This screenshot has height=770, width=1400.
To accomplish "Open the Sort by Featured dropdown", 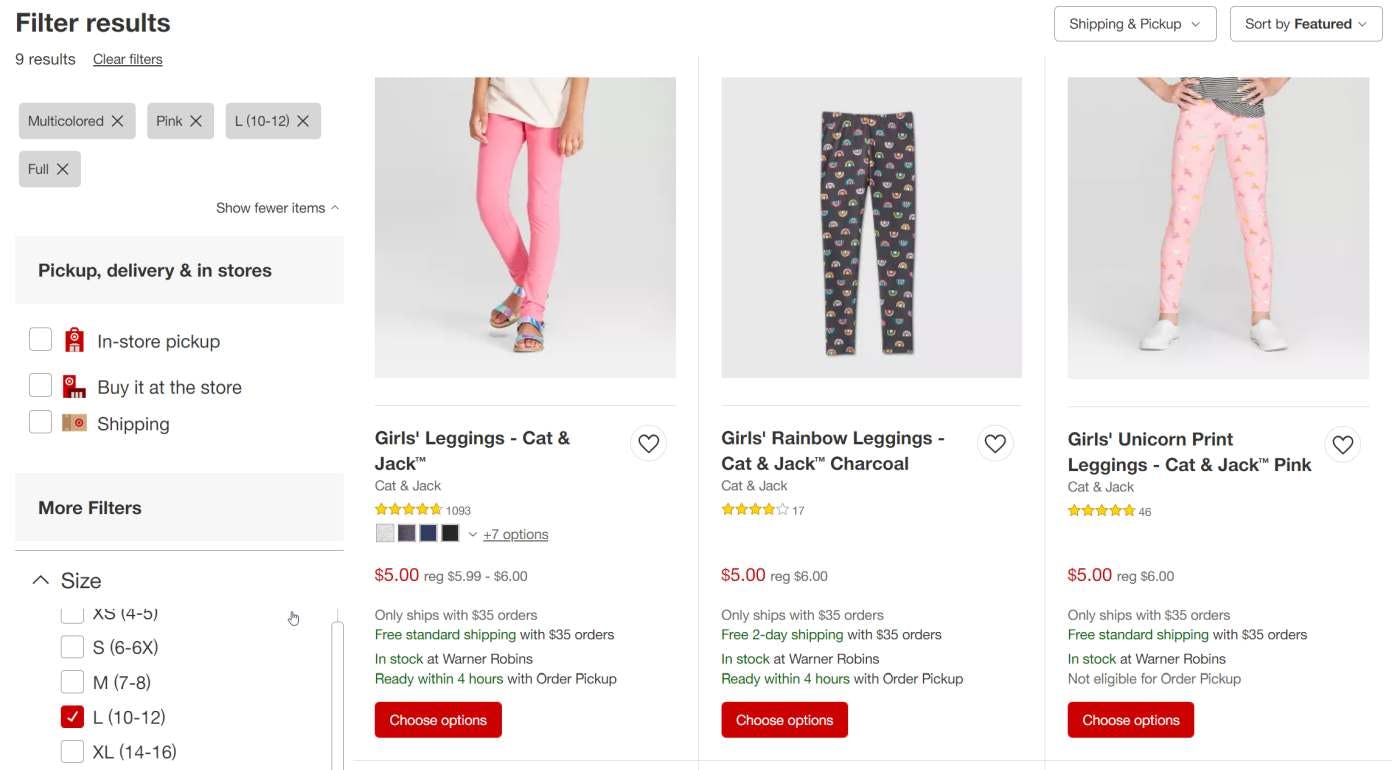I will 1305,24.
